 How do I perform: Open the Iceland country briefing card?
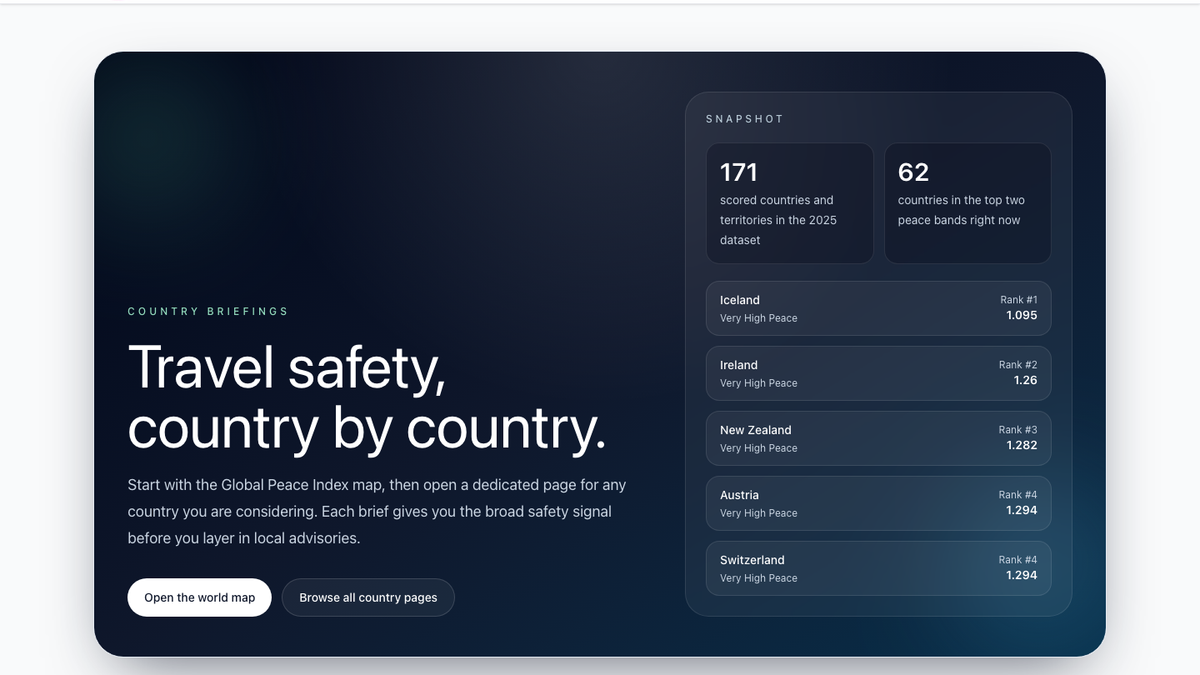click(x=878, y=308)
